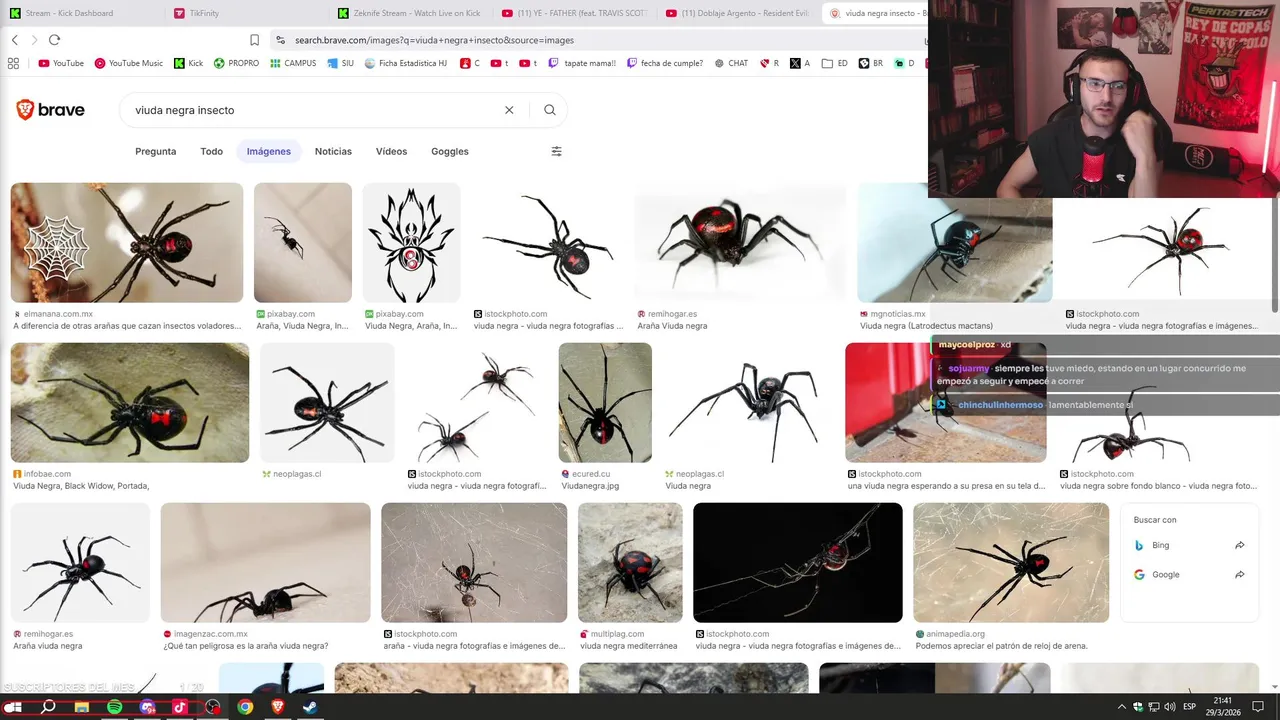
Task: Open the bookmarks grid icon
Action: [x=13, y=63]
